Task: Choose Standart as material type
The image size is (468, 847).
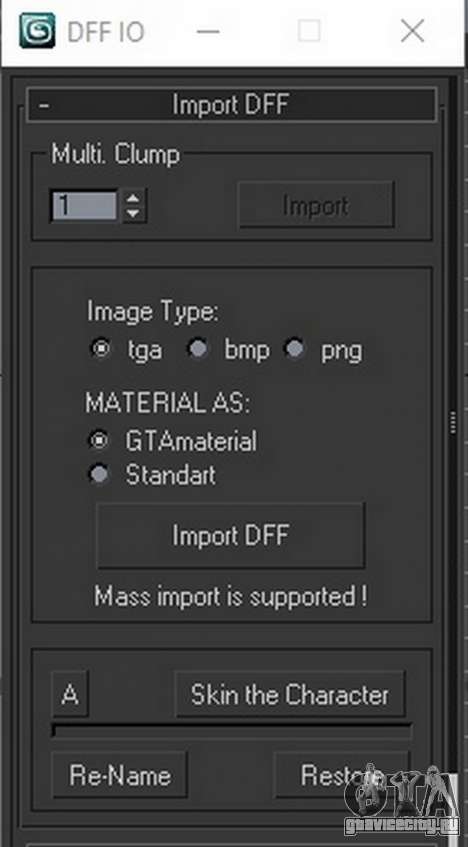Action: click(x=98, y=475)
